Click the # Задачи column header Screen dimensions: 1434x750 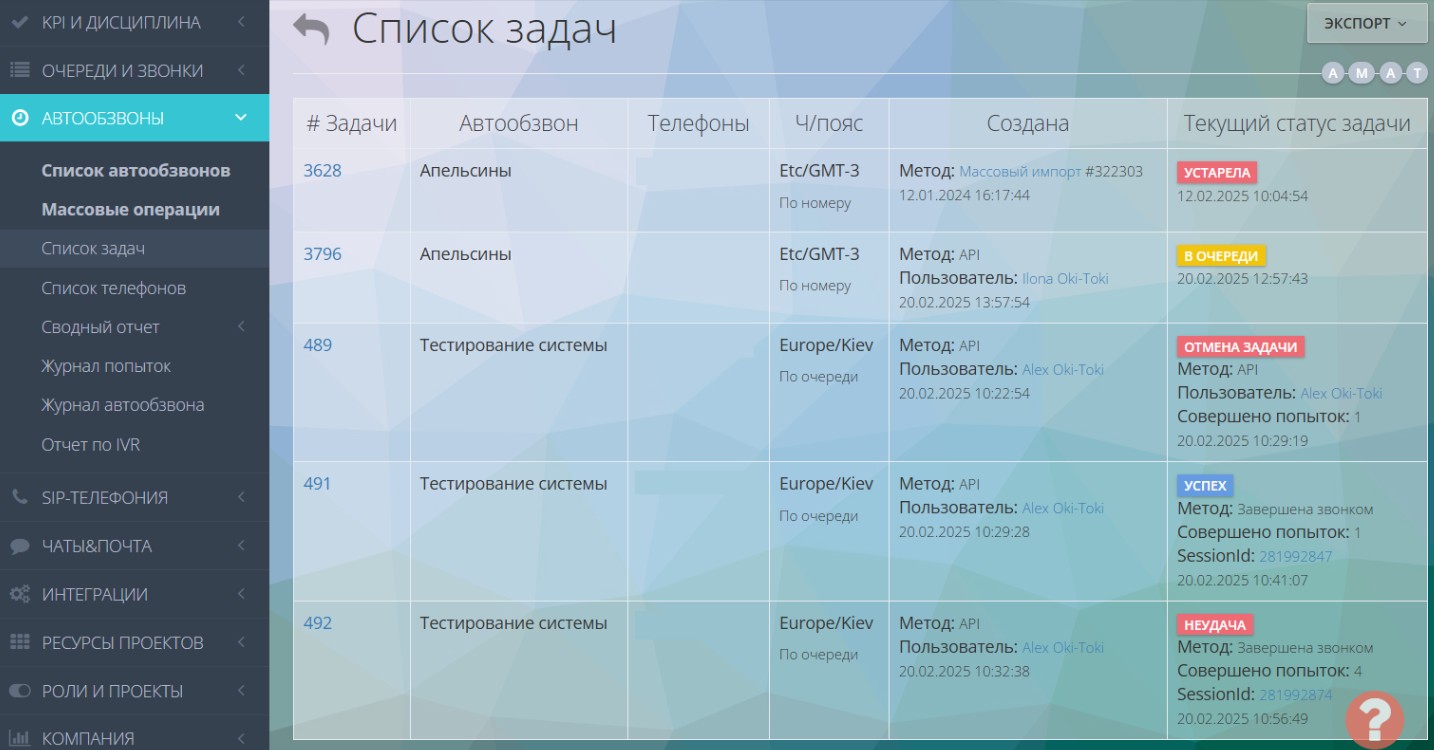pos(351,124)
